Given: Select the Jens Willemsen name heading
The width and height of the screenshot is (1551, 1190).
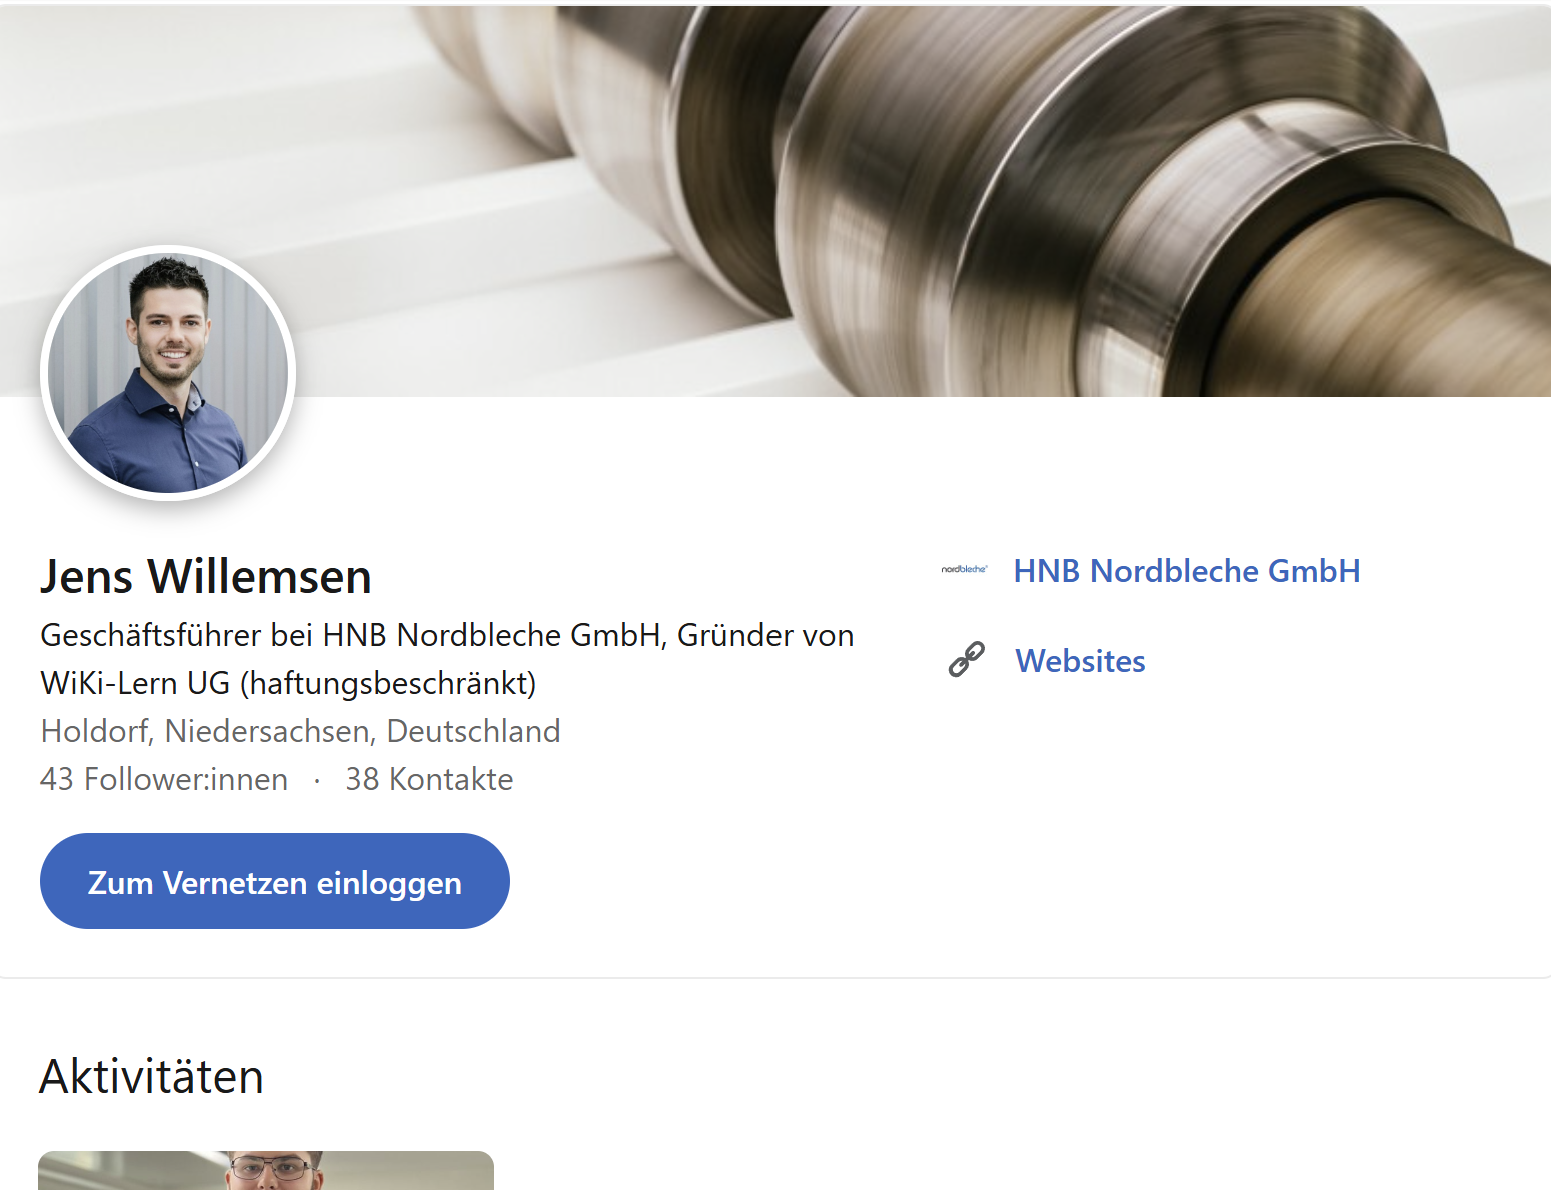Looking at the screenshot, I should tap(206, 576).
